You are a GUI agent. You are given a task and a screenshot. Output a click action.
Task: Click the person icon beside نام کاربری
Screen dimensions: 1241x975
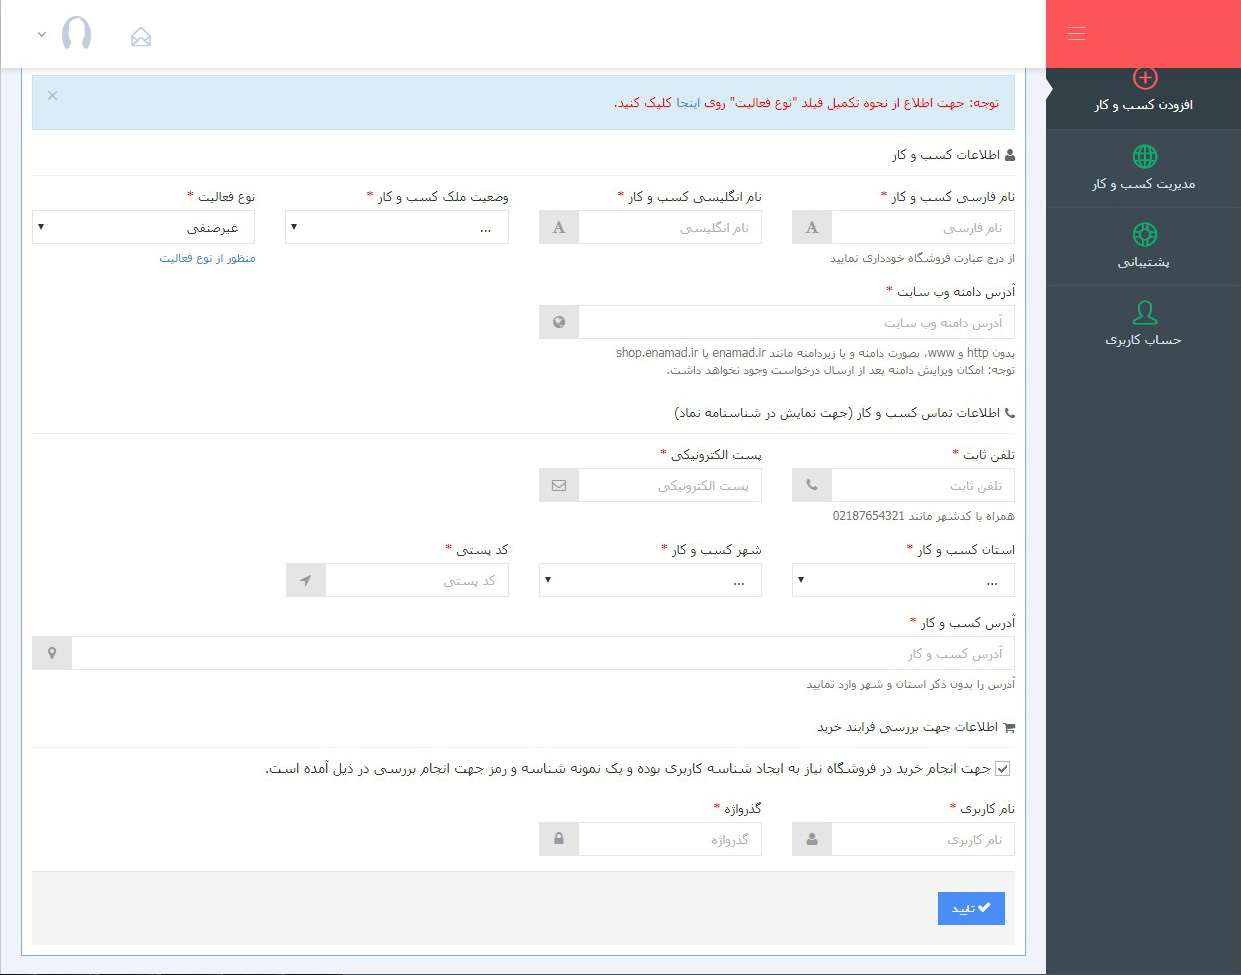click(x=812, y=839)
